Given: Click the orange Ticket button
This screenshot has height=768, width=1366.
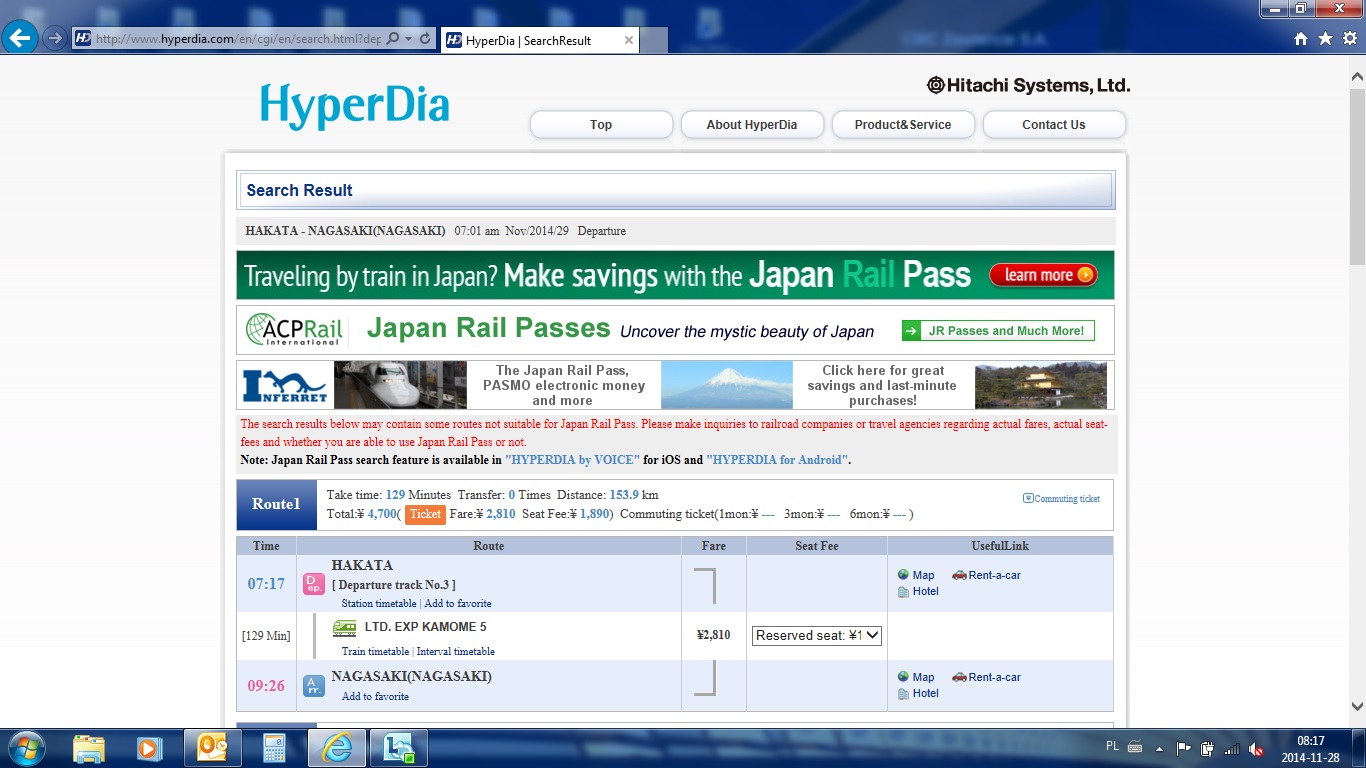Looking at the screenshot, I should point(425,514).
